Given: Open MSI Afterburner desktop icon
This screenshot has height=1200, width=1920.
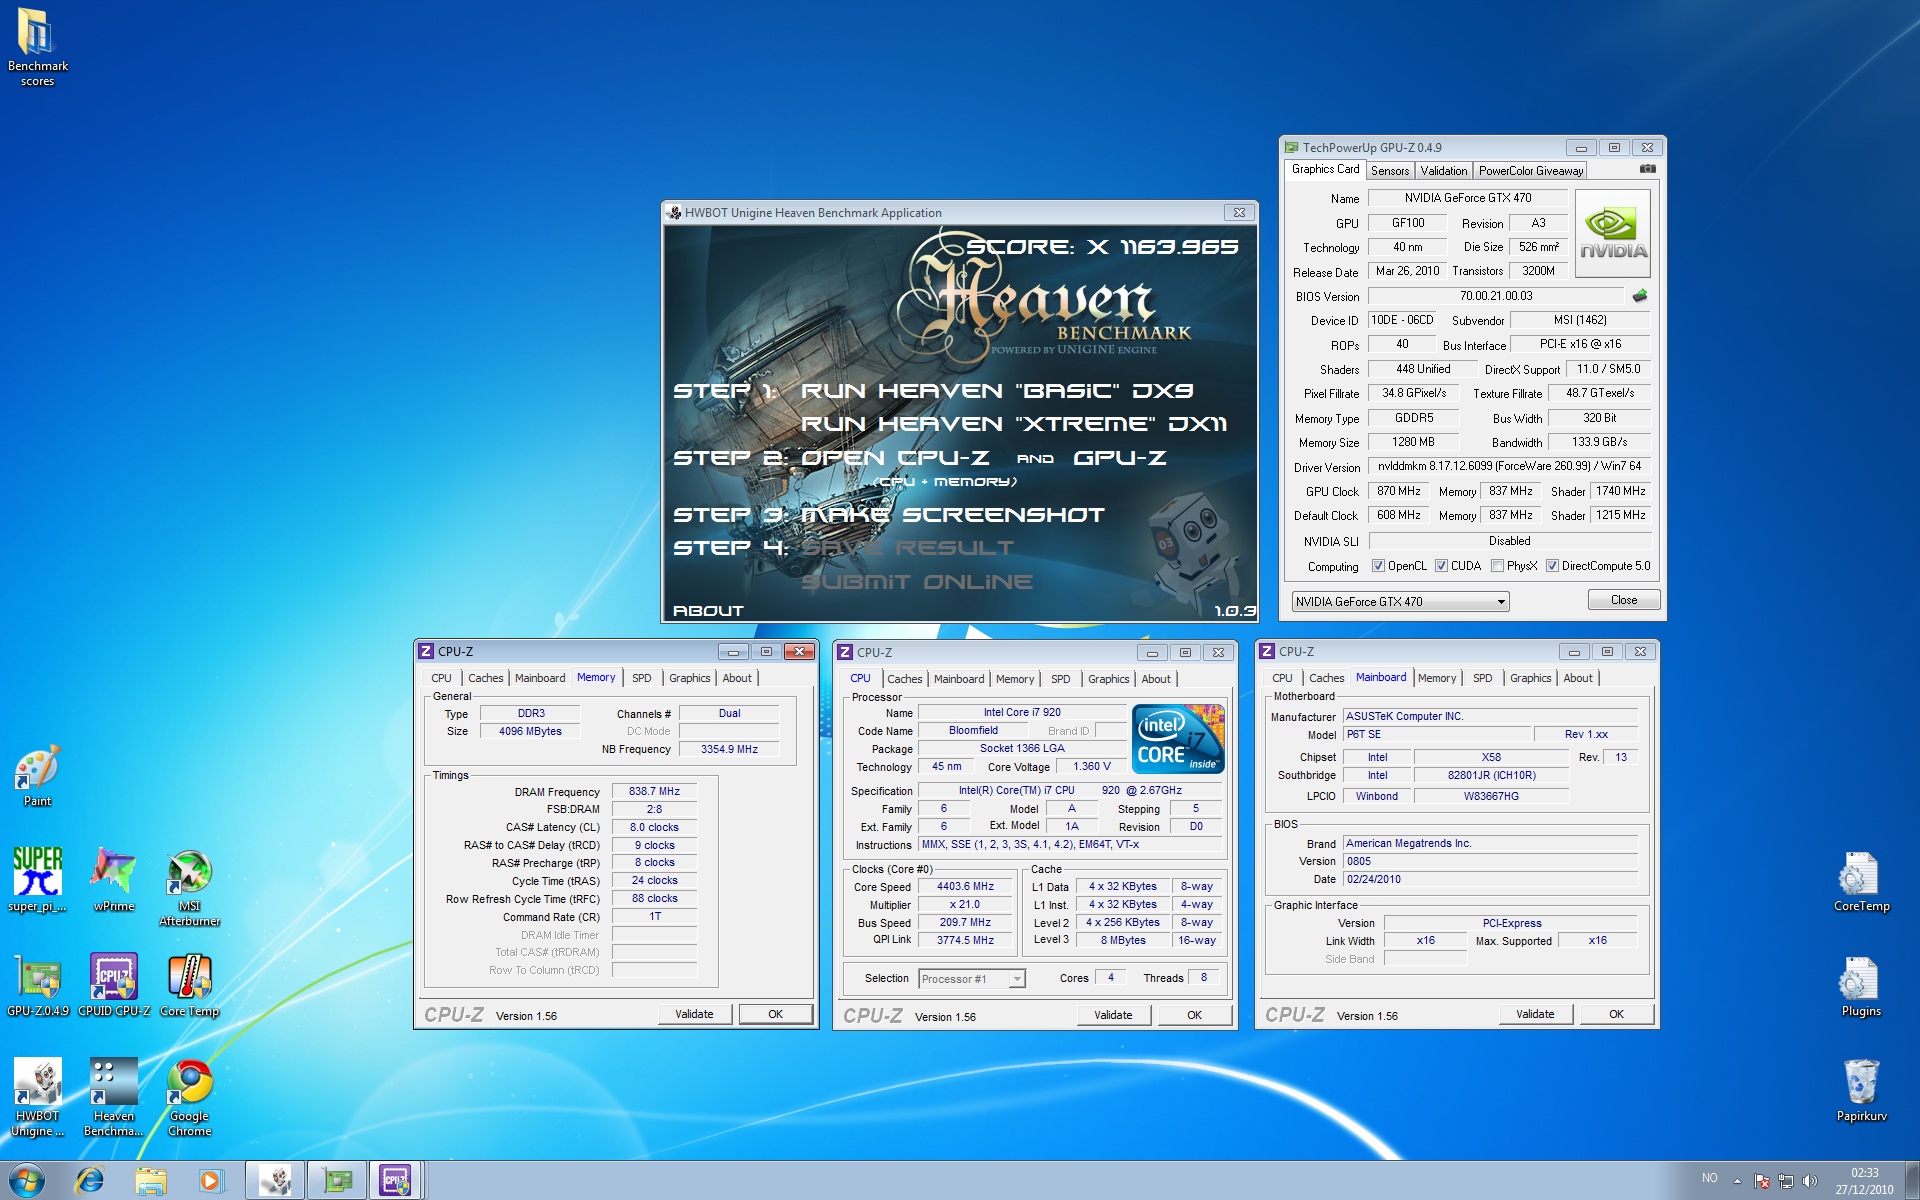Looking at the screenshot, I should 189,887.
